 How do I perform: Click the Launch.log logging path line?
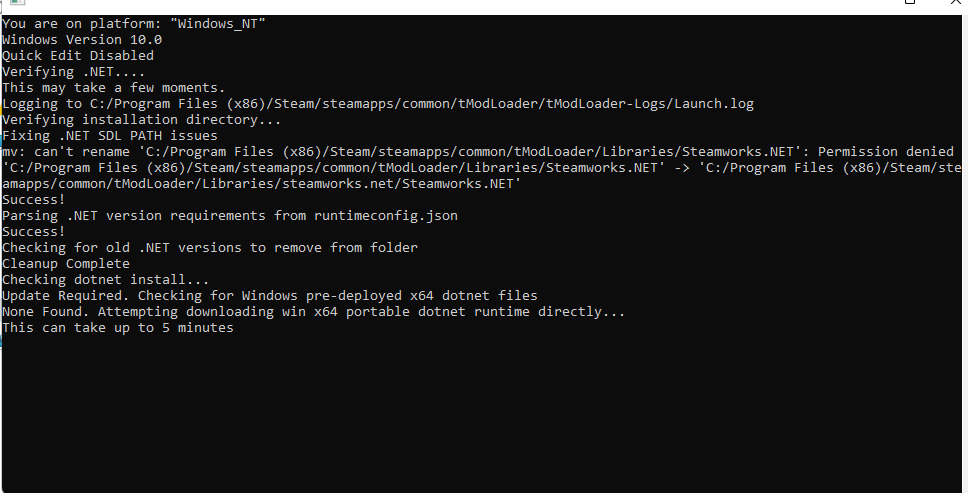[x=378, y=103]
